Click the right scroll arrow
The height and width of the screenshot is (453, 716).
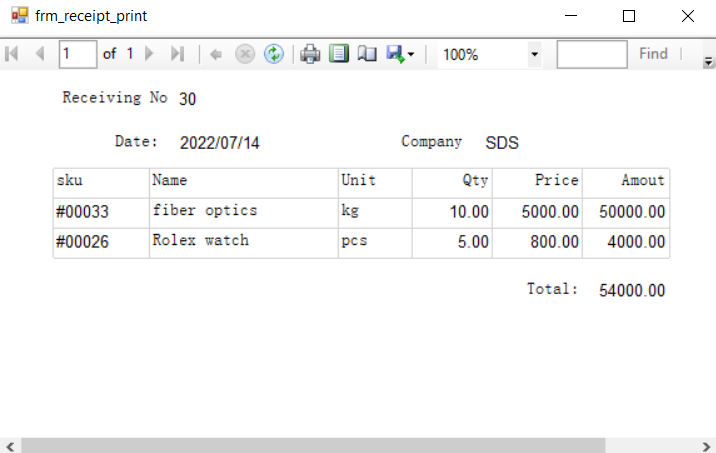[x=707, y=445]
